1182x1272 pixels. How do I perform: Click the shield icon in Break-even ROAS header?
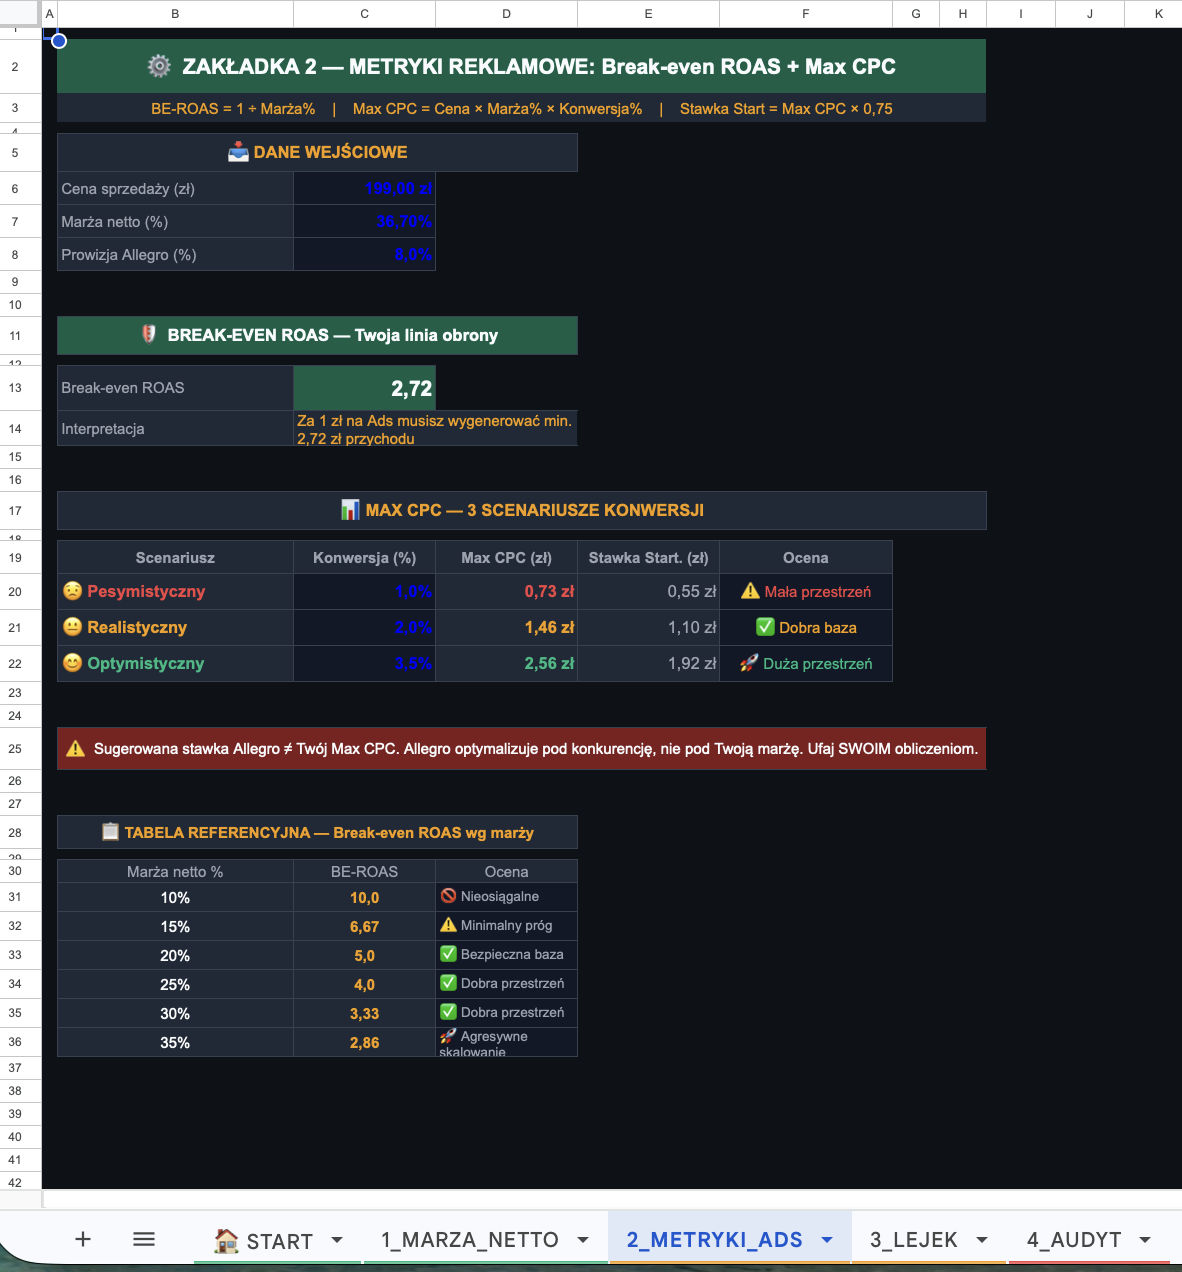149,335
